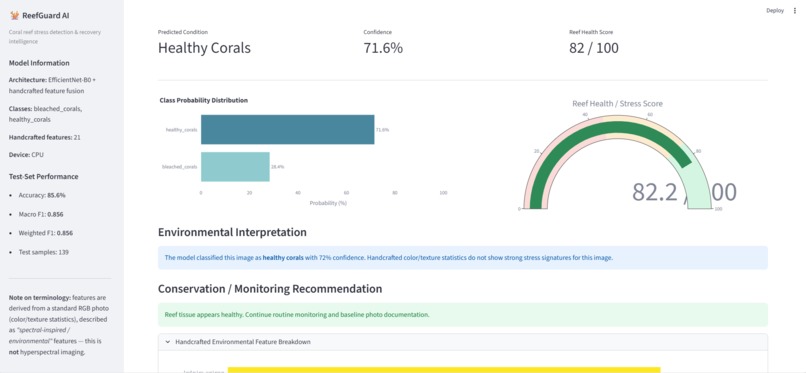Click the ReefGuard AI coral logo icon

tap(14, 15)
